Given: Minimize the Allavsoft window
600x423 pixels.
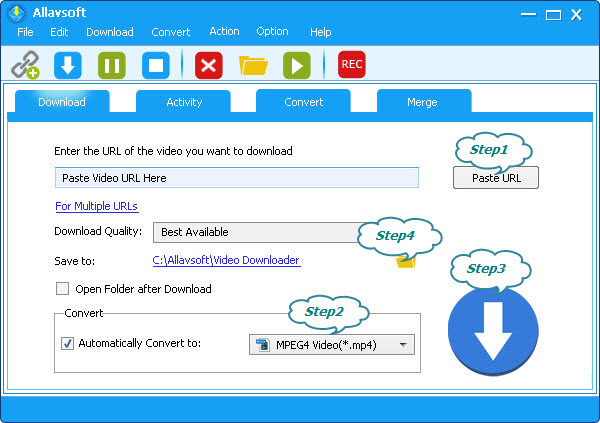Looking at the screenshot, I should coord(528,15).
